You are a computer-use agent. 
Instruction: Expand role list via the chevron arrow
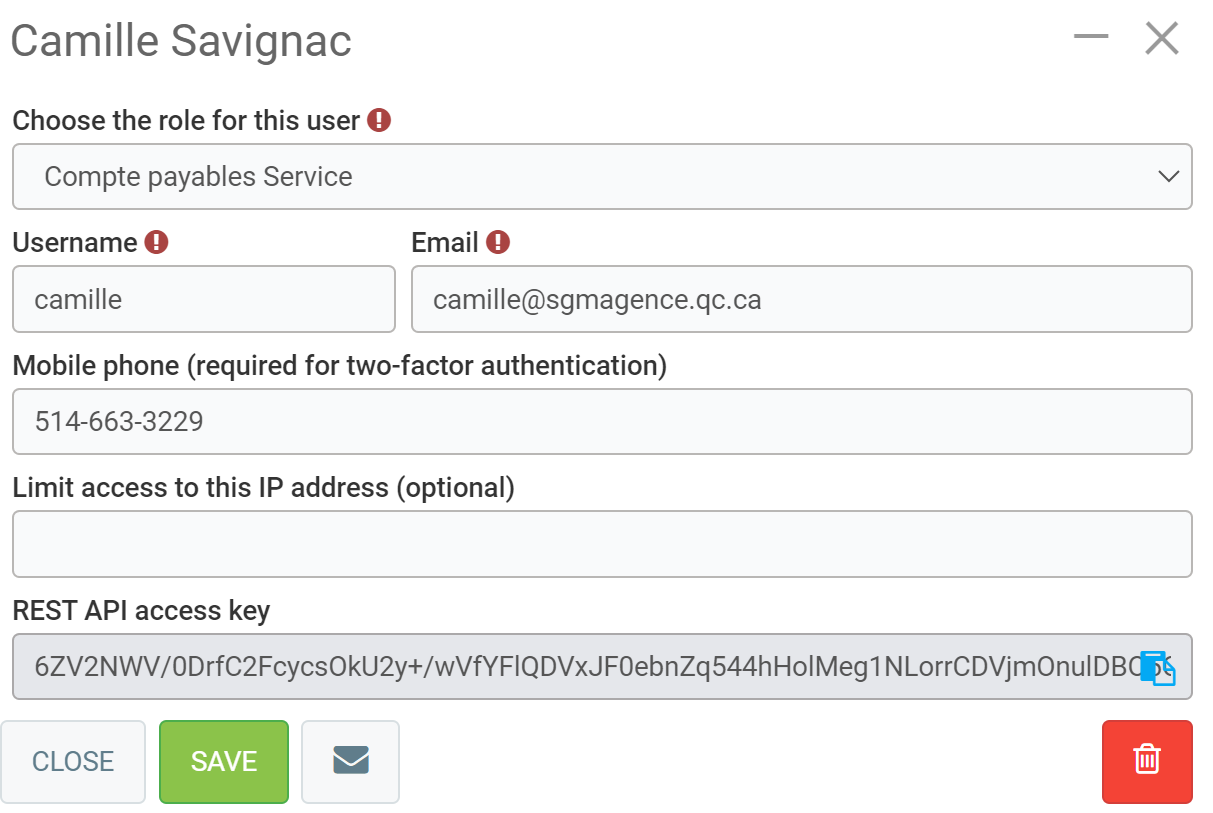pos(1167,177)
